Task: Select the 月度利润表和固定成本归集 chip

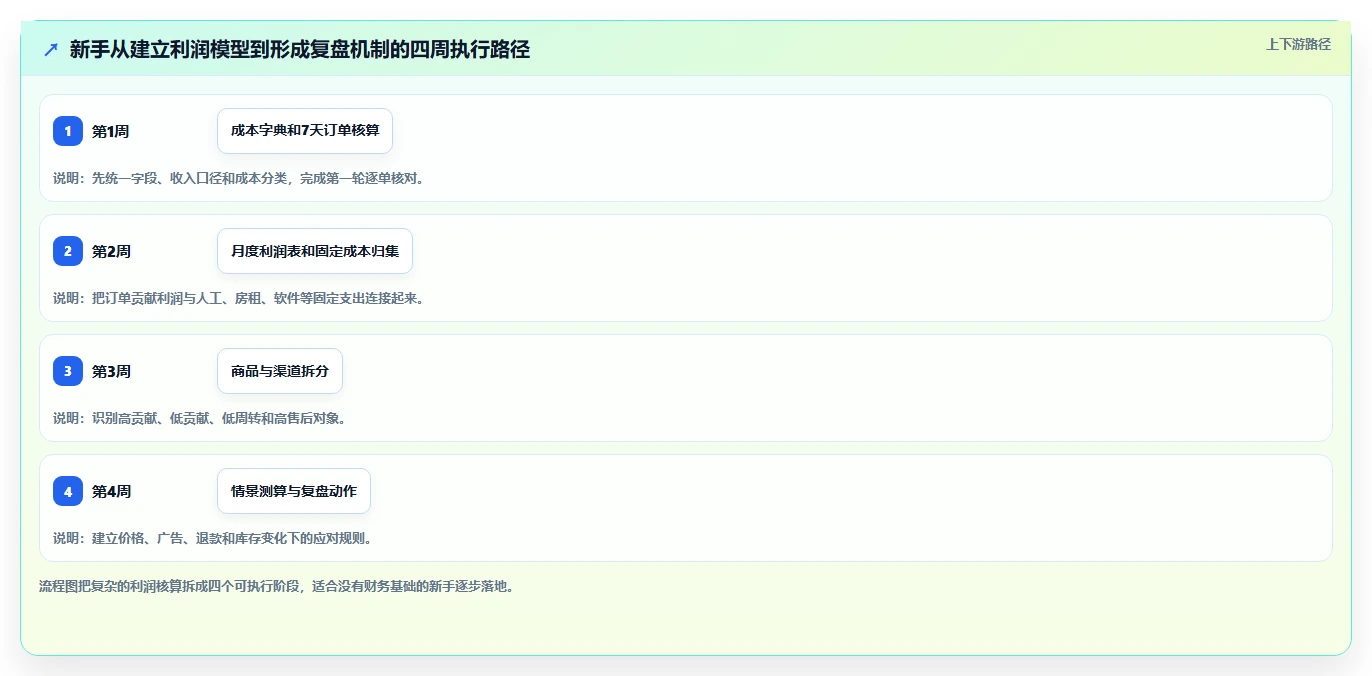Action: tap(315, 251)
